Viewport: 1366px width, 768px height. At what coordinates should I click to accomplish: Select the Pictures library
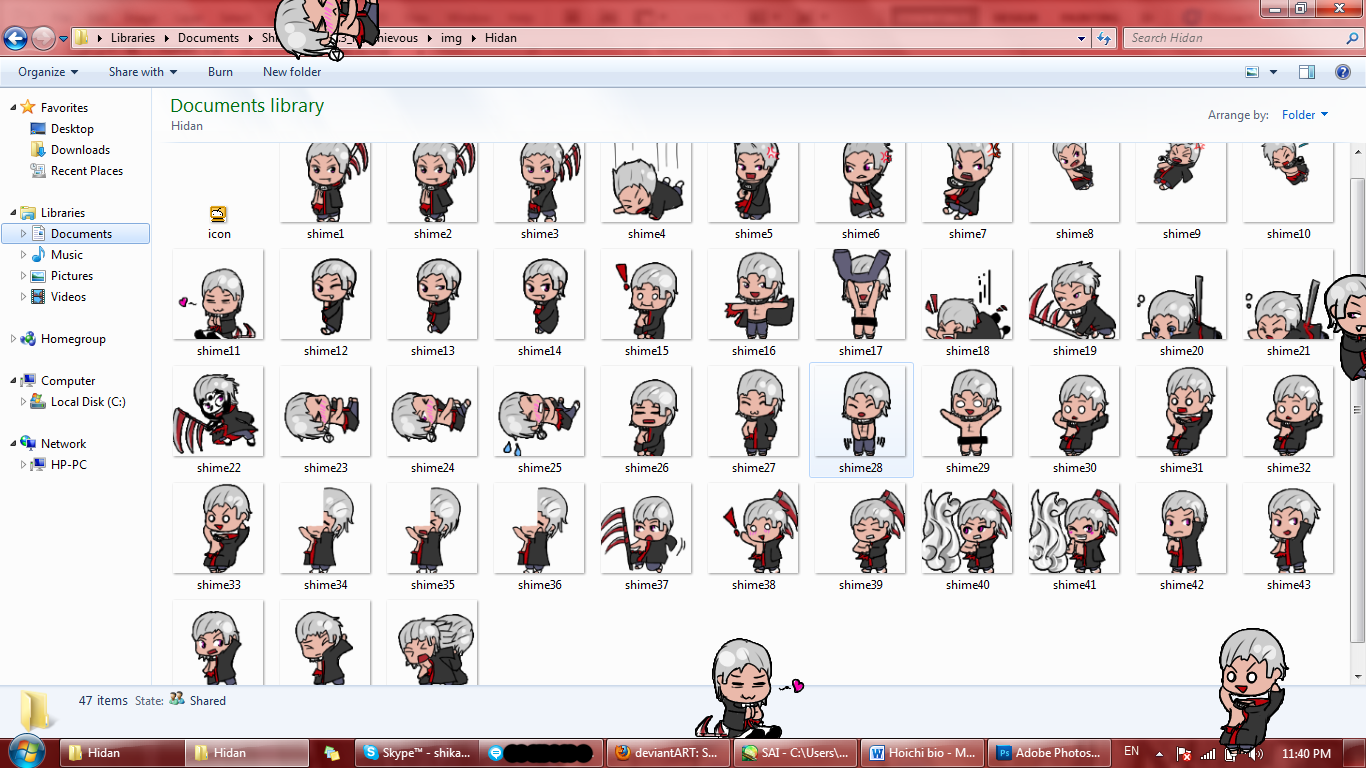coord(71,276)
